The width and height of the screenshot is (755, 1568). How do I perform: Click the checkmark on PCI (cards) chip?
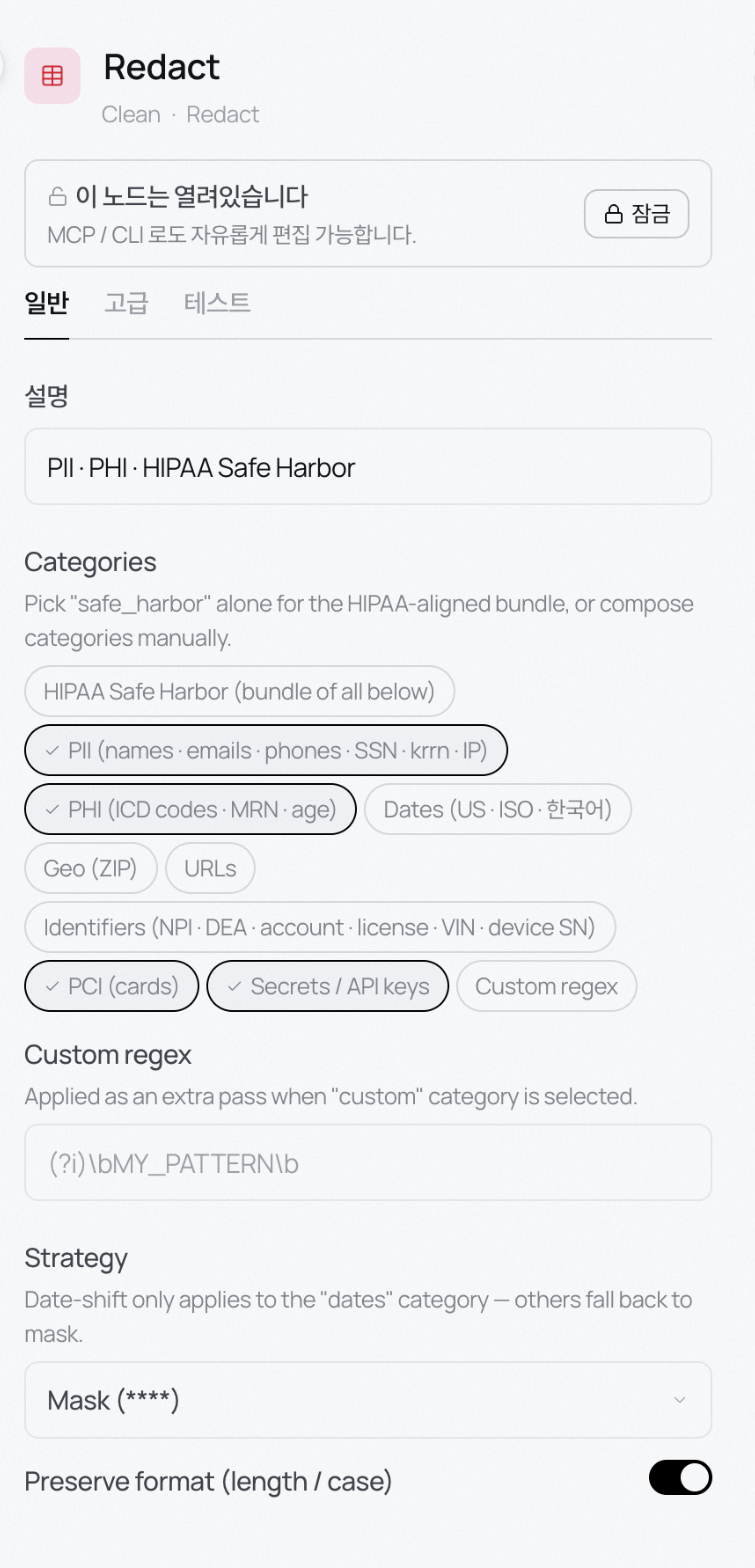pos(52,987)
